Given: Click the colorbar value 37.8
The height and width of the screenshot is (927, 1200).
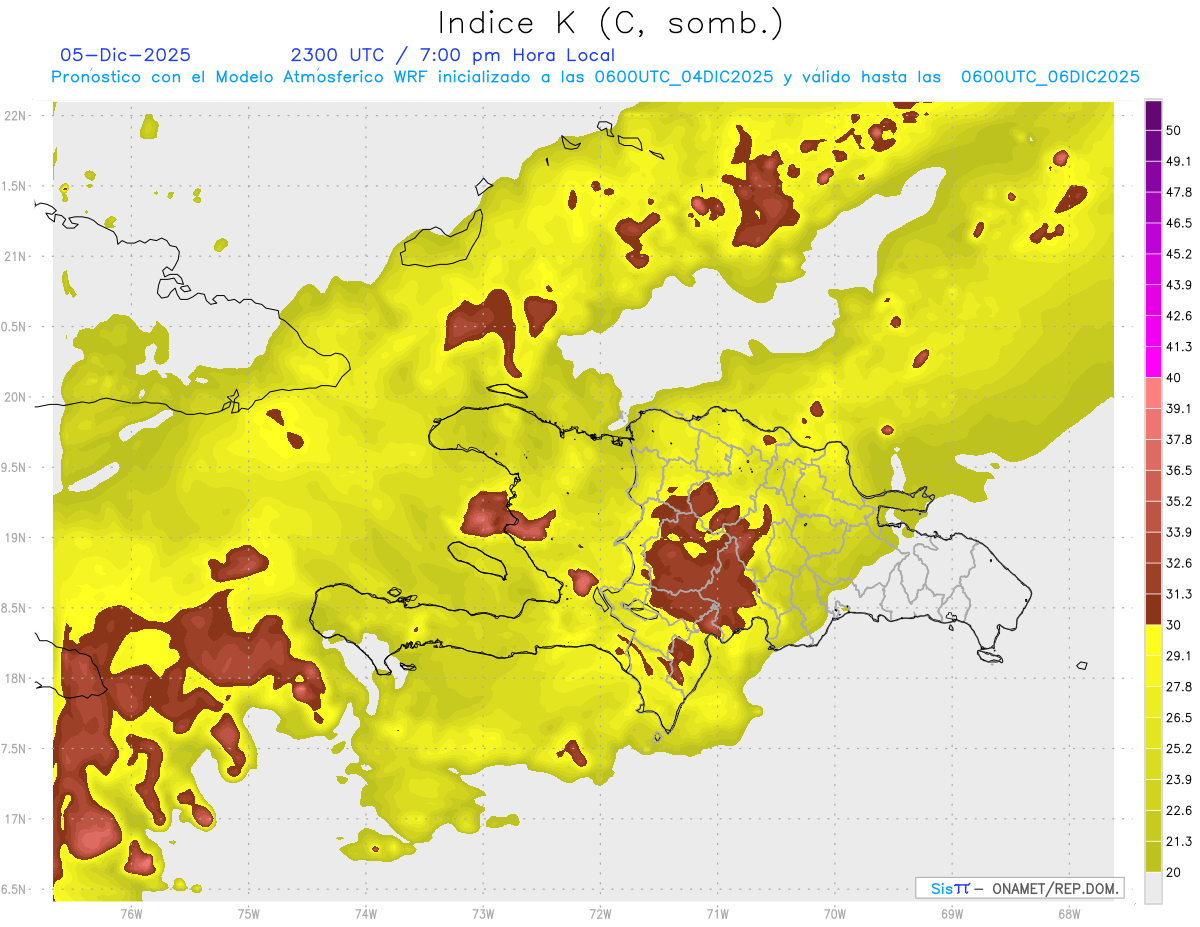Looking at the screenshot, I should tap(1178, 439).
